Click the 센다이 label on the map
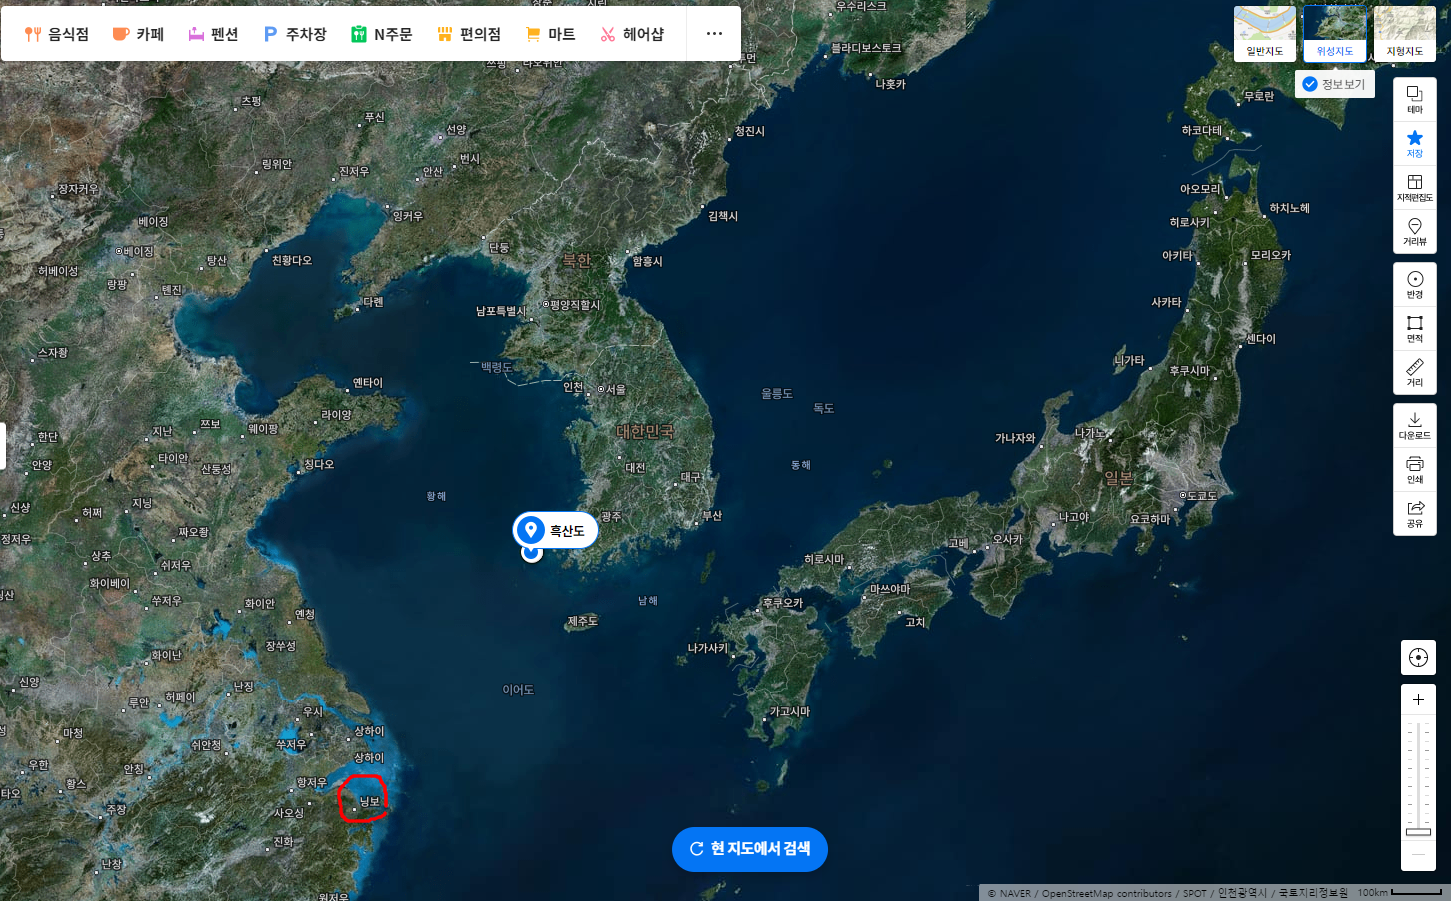This screenshot has width=1451, height=901. pyautogui.click(x=1259, y=339)
